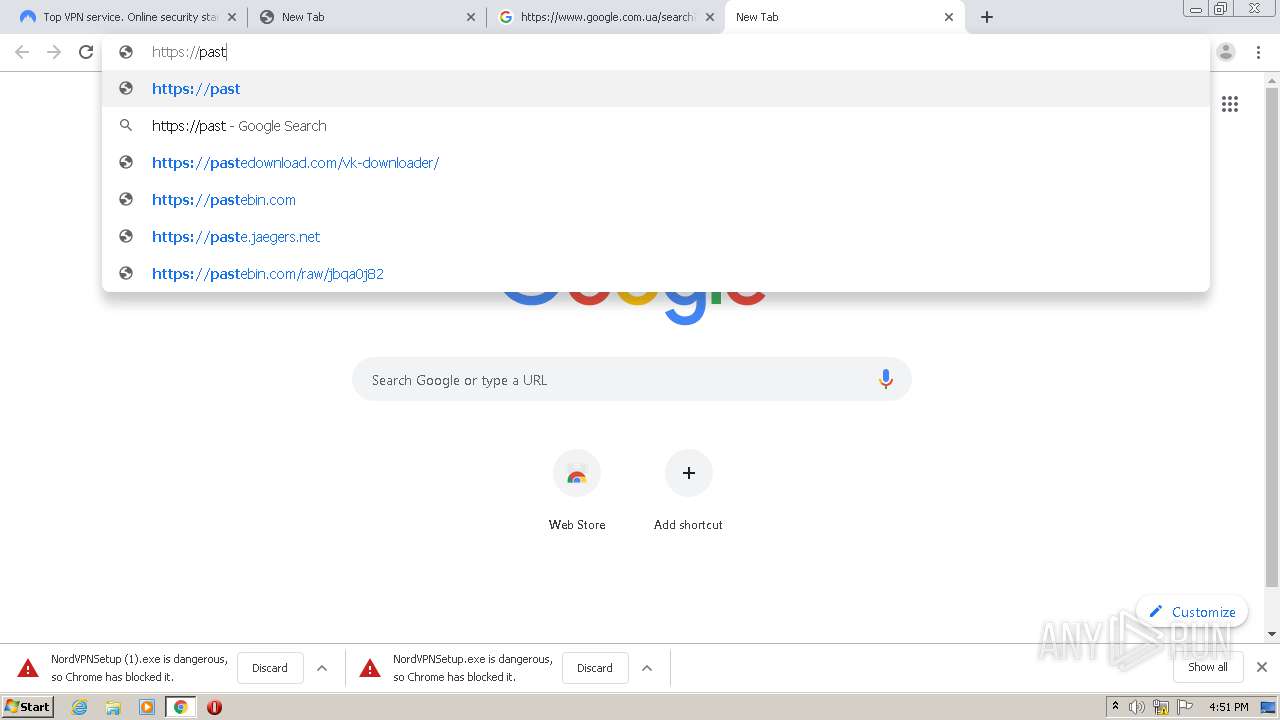Image resolution: width=1280 pixels, height=720 pixels.
Task: Open the file explorer taskbar icon
Action: (x=113, y=707)
